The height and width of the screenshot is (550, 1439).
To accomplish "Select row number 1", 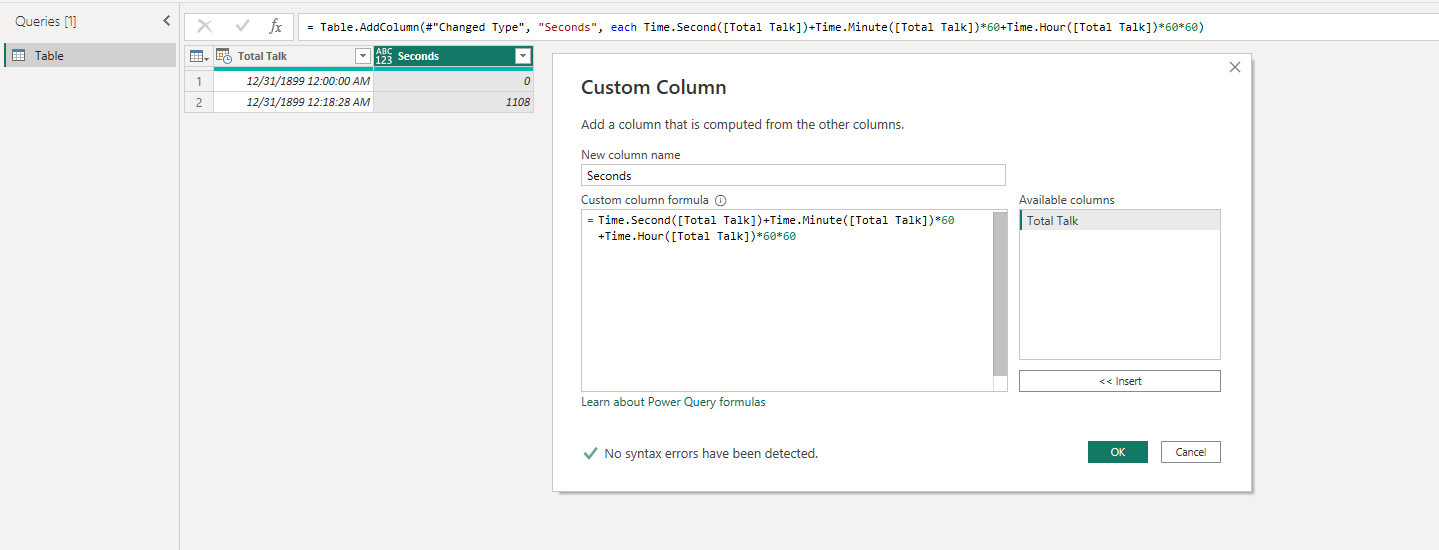I will [199, 81].
